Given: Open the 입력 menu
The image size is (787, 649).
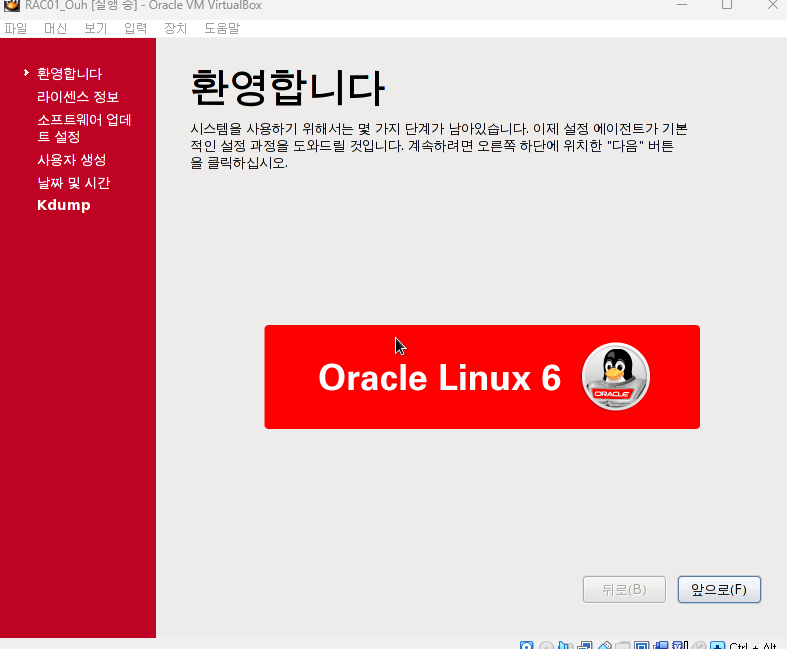Looking at the screenshot, I should coord(136,29).
